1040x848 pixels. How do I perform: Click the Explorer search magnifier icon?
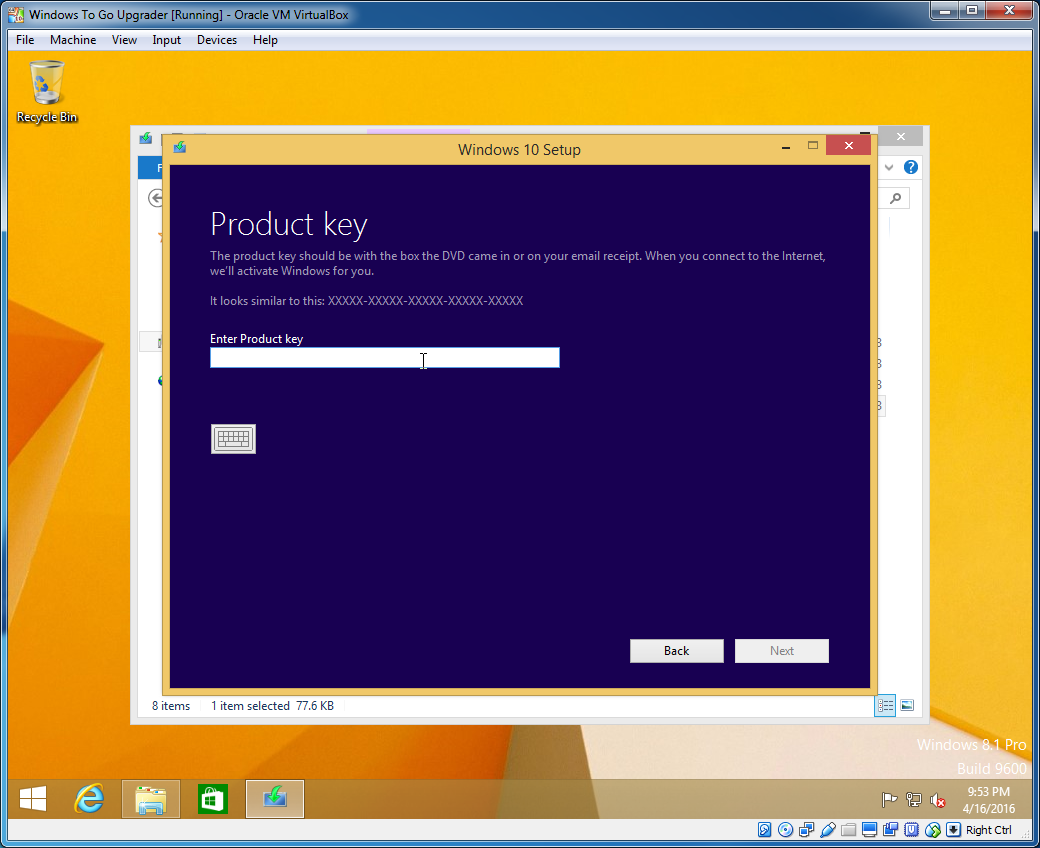[895, 198]
